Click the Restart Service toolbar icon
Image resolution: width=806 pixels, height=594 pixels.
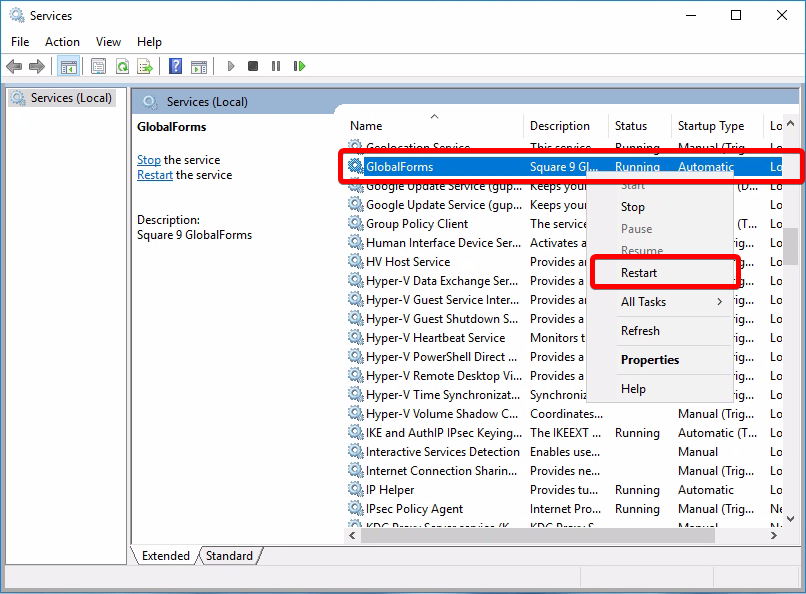click(x=299, y=66)
